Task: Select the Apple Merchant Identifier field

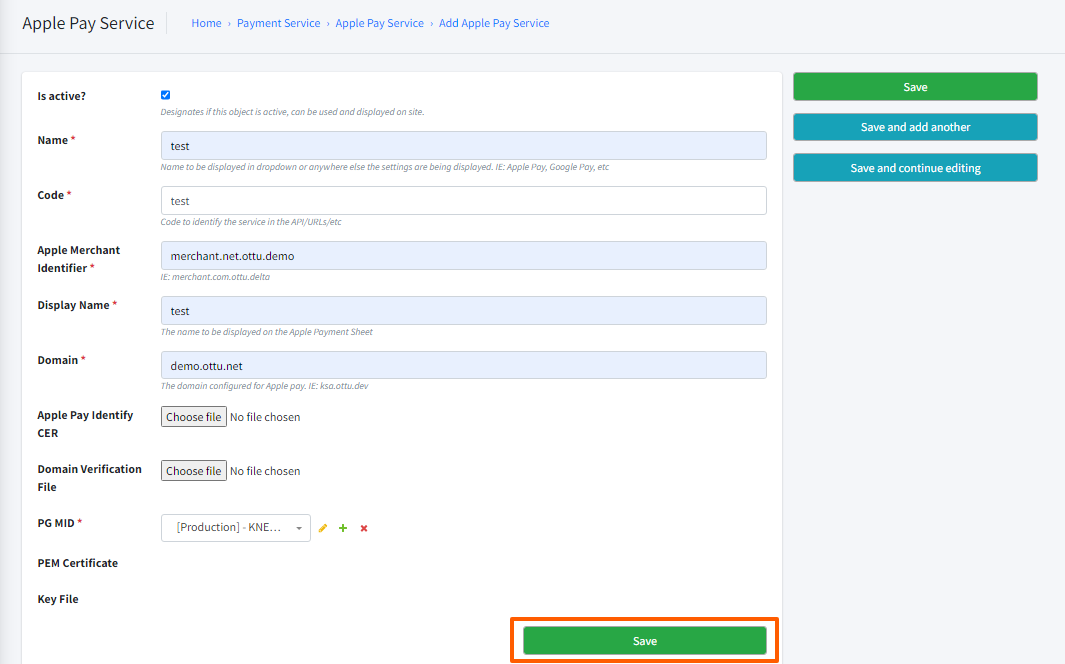Action: click(463, 256)
